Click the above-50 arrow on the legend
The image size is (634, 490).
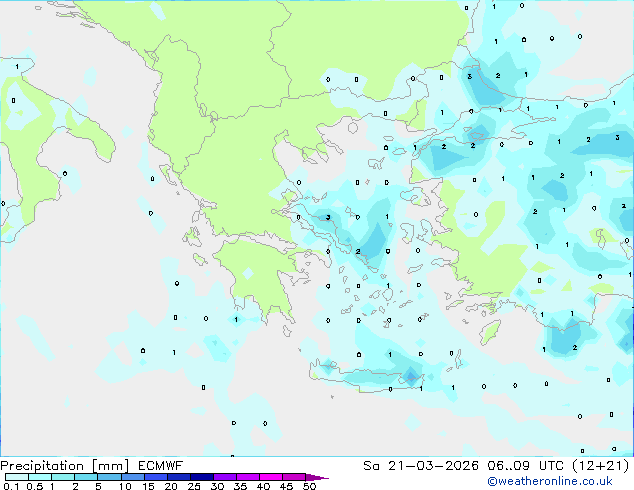pos(317,477)
